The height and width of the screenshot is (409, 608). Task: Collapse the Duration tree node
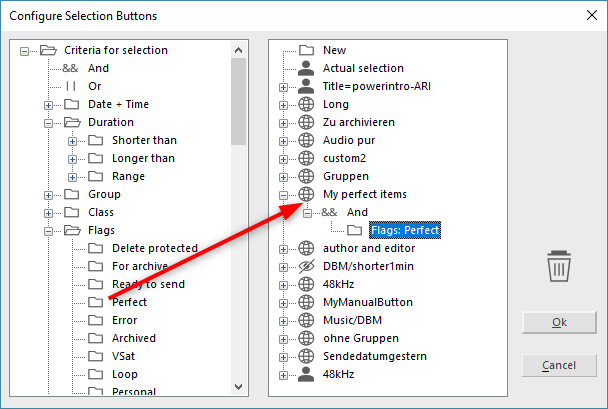click(x=48, y=123)
